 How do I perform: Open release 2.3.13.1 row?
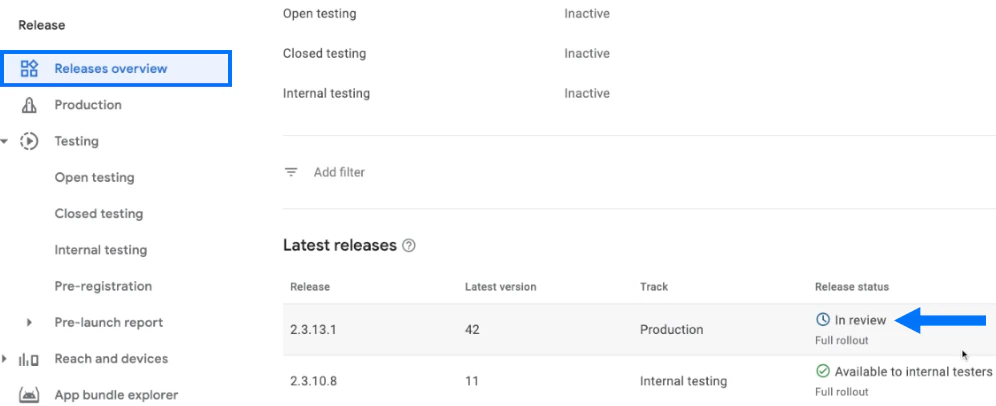(x=315, y=329)
